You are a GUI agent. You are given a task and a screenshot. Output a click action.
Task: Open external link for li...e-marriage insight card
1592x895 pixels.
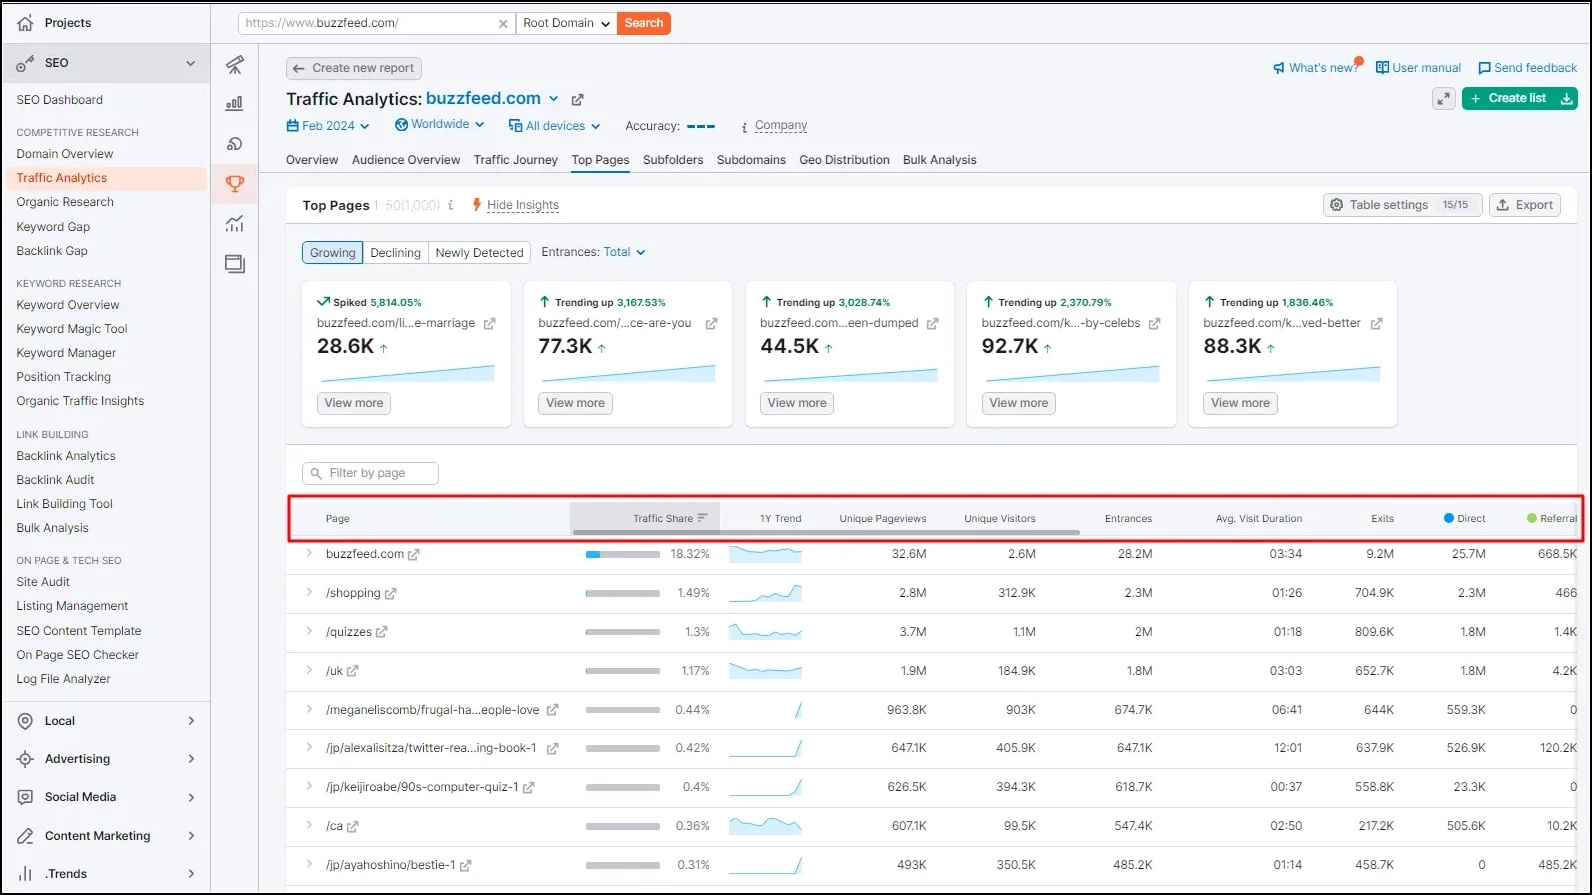point(489,324)
